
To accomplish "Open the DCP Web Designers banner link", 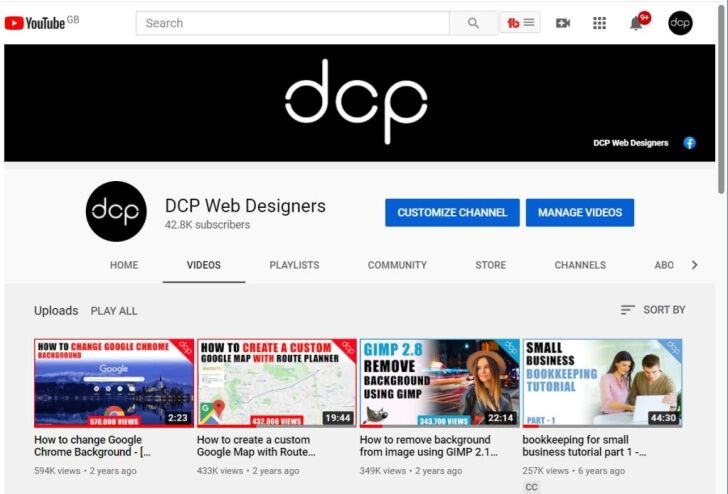I will click(x=630, y=143).
